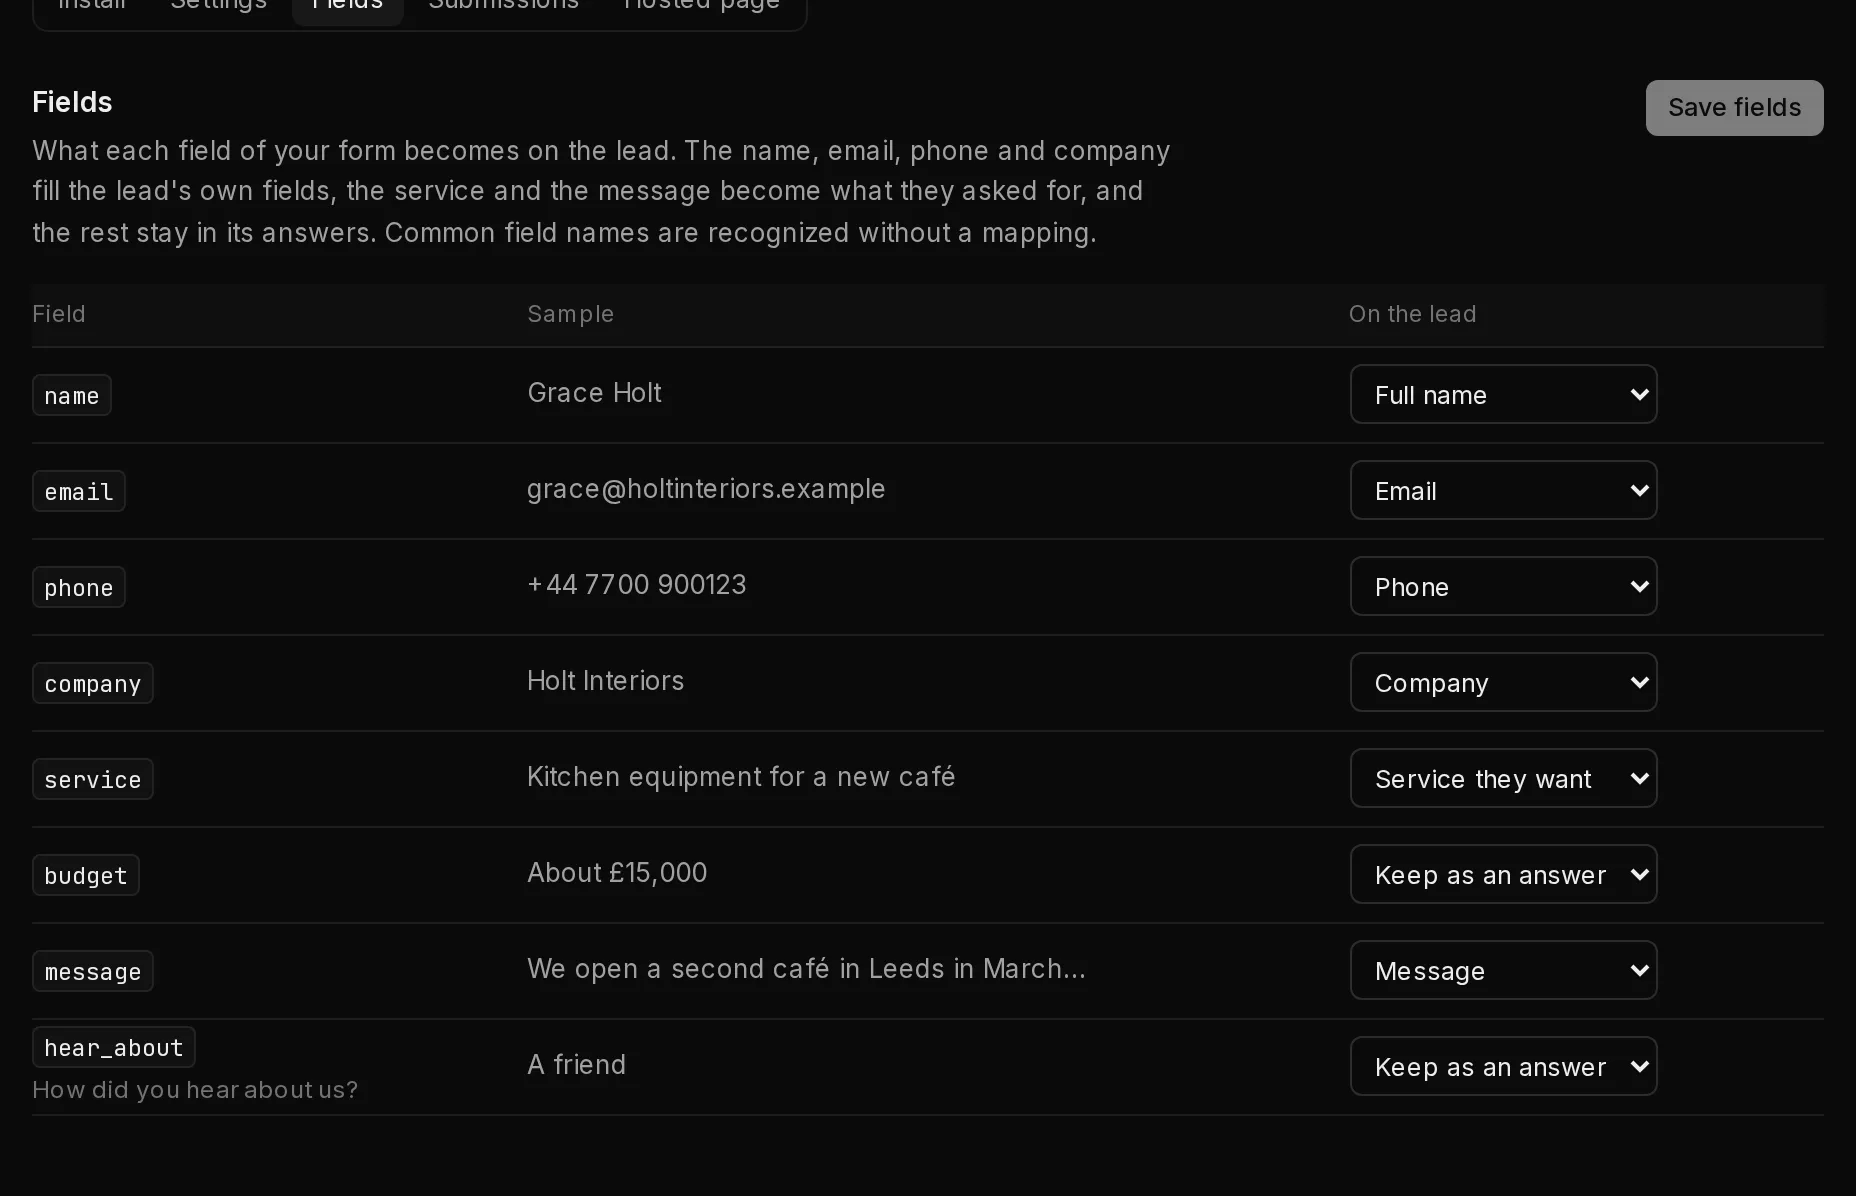
Task: Click the message field tag
Action: (x=93, y=971)
